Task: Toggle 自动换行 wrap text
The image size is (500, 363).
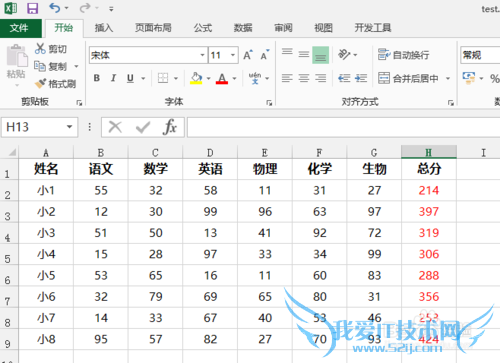Action: tap(403, 55)
